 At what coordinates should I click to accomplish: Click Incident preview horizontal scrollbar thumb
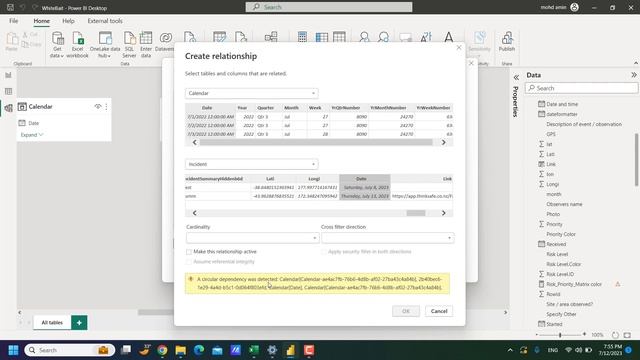pos(416,213)
